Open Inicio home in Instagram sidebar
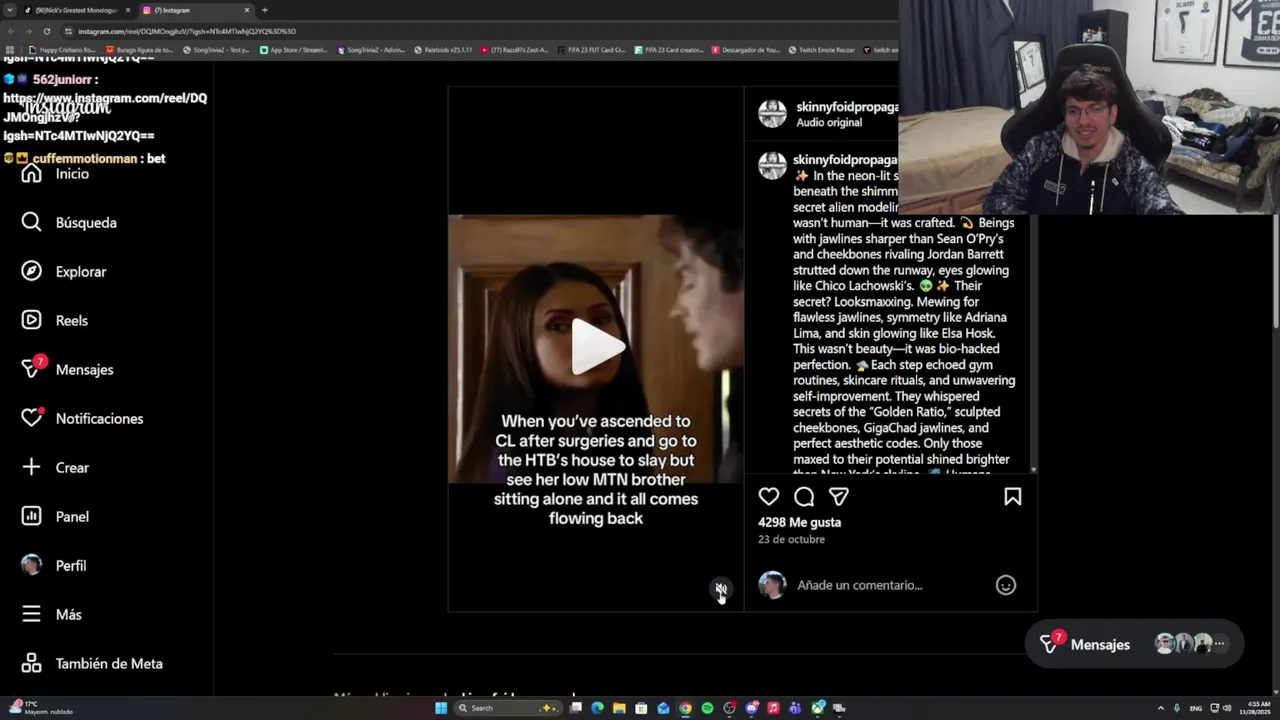Viewport: 1280px width, 720px height. click(x=55, y=174)
